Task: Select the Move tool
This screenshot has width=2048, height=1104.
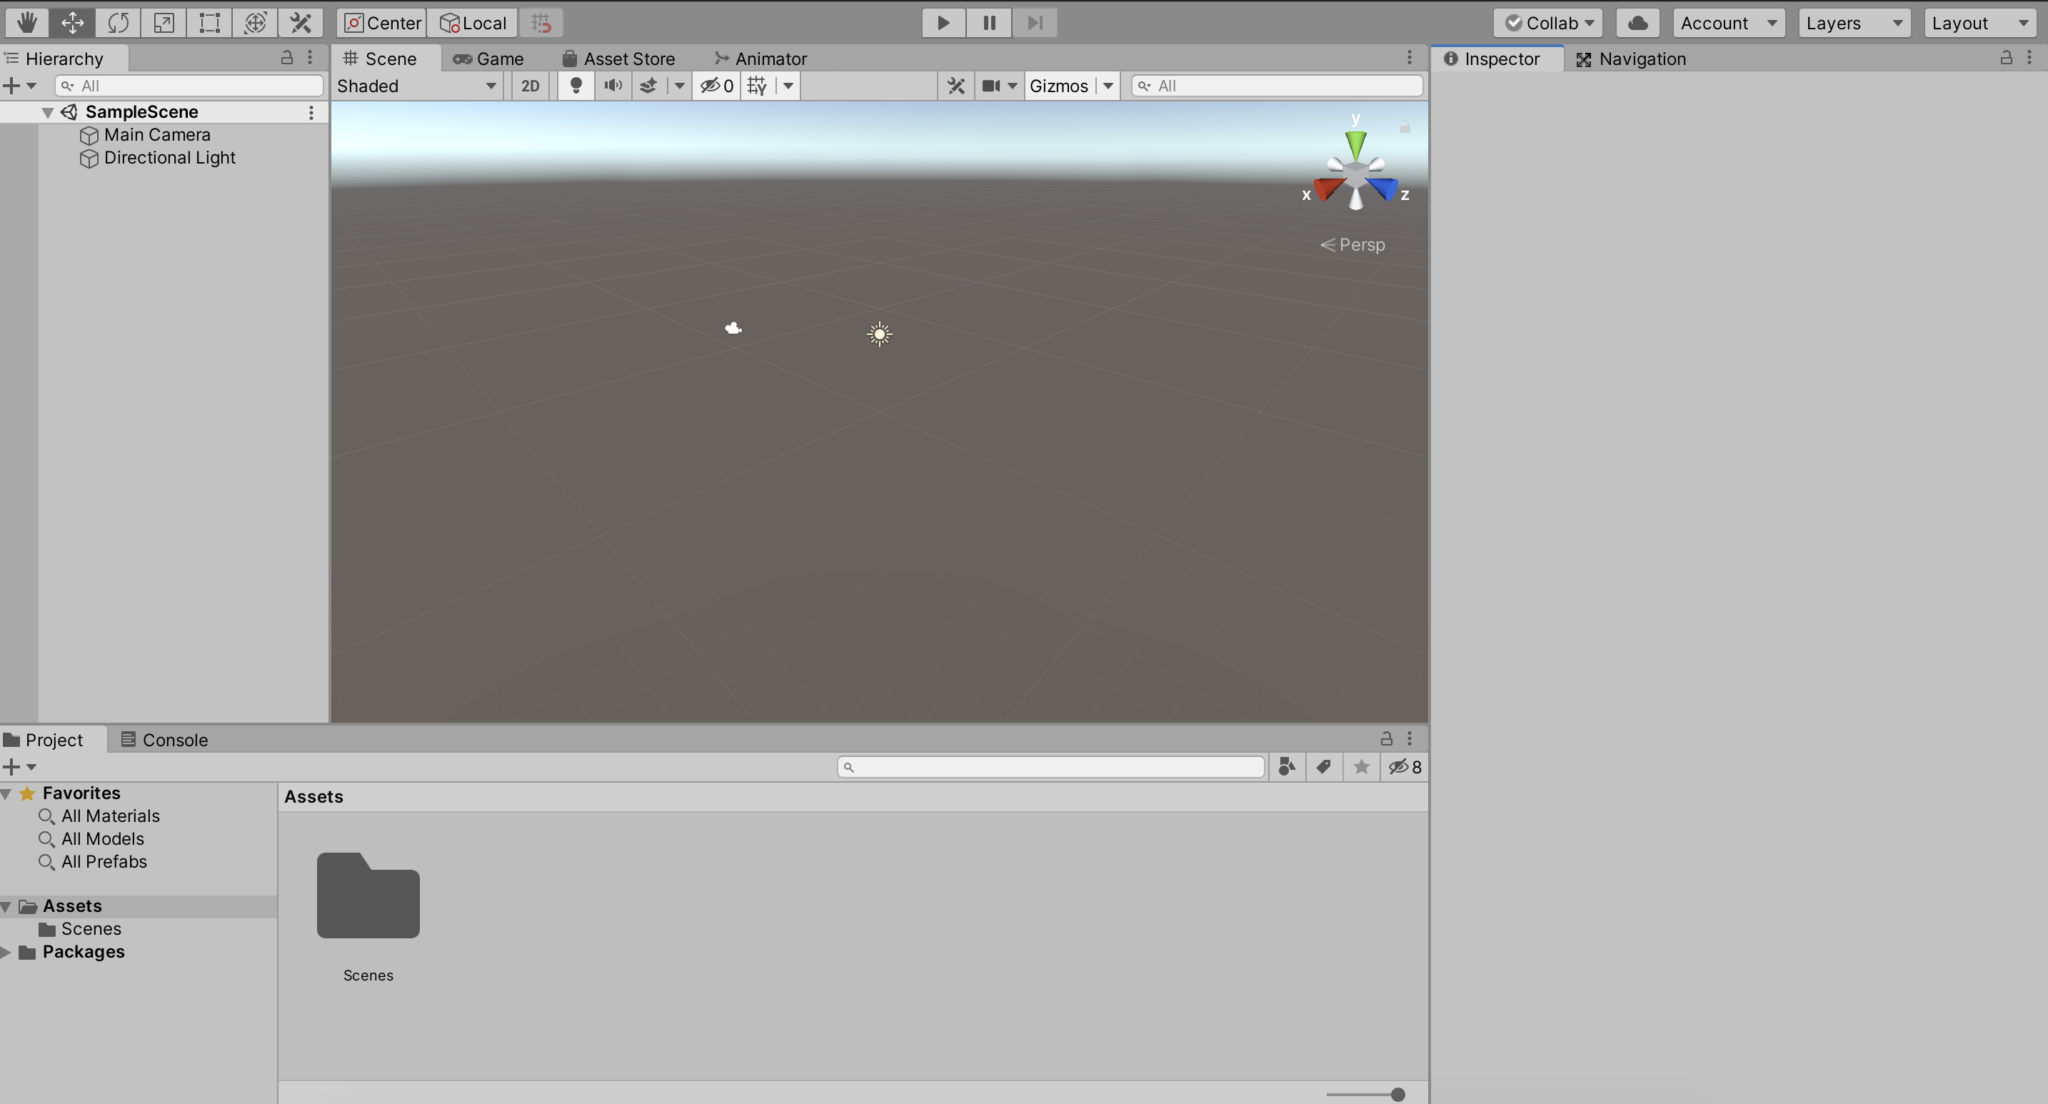Action: (72, 22)
